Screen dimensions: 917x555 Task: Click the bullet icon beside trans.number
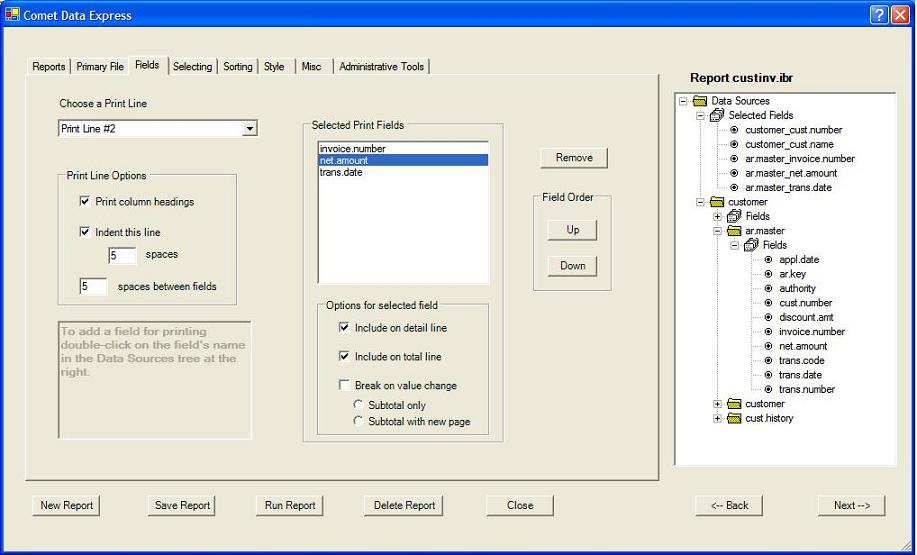pyautogui.click(x=768, y=389)
